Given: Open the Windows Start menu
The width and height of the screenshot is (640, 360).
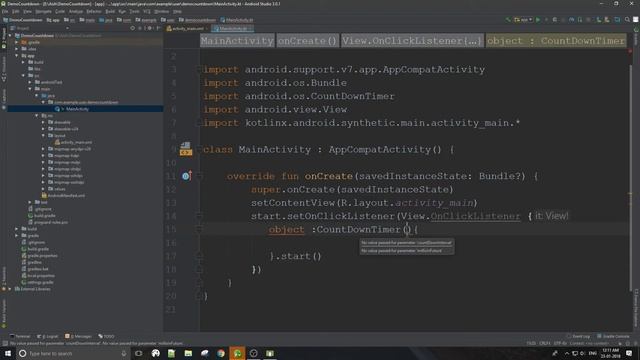Looking at the screenshot, I should (8, 353).
